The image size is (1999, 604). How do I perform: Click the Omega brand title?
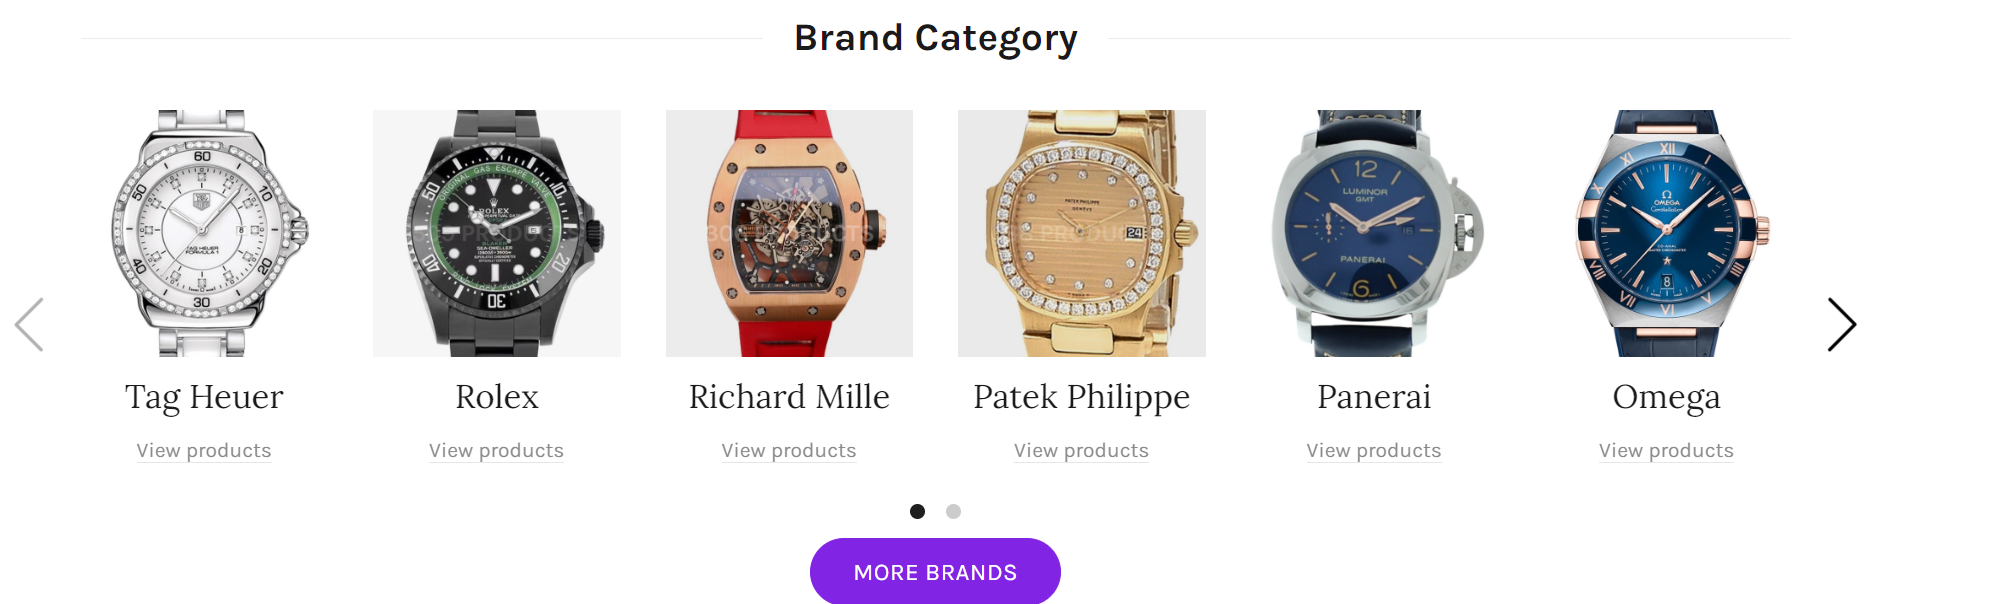[1666, 397]
